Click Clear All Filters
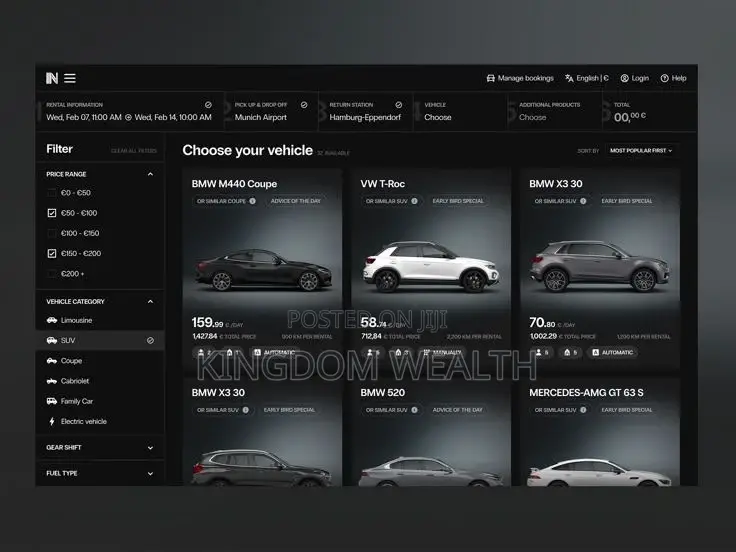The image size is (736, 552). 134,151
